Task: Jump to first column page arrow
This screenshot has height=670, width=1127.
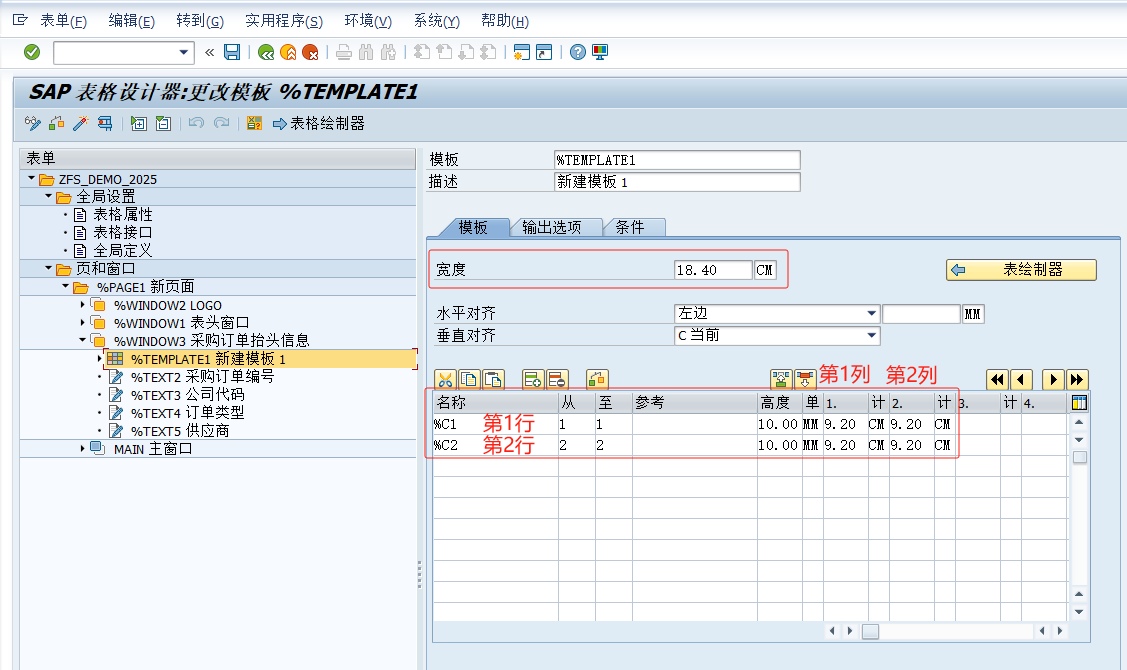Action: (x=998, y=380)
